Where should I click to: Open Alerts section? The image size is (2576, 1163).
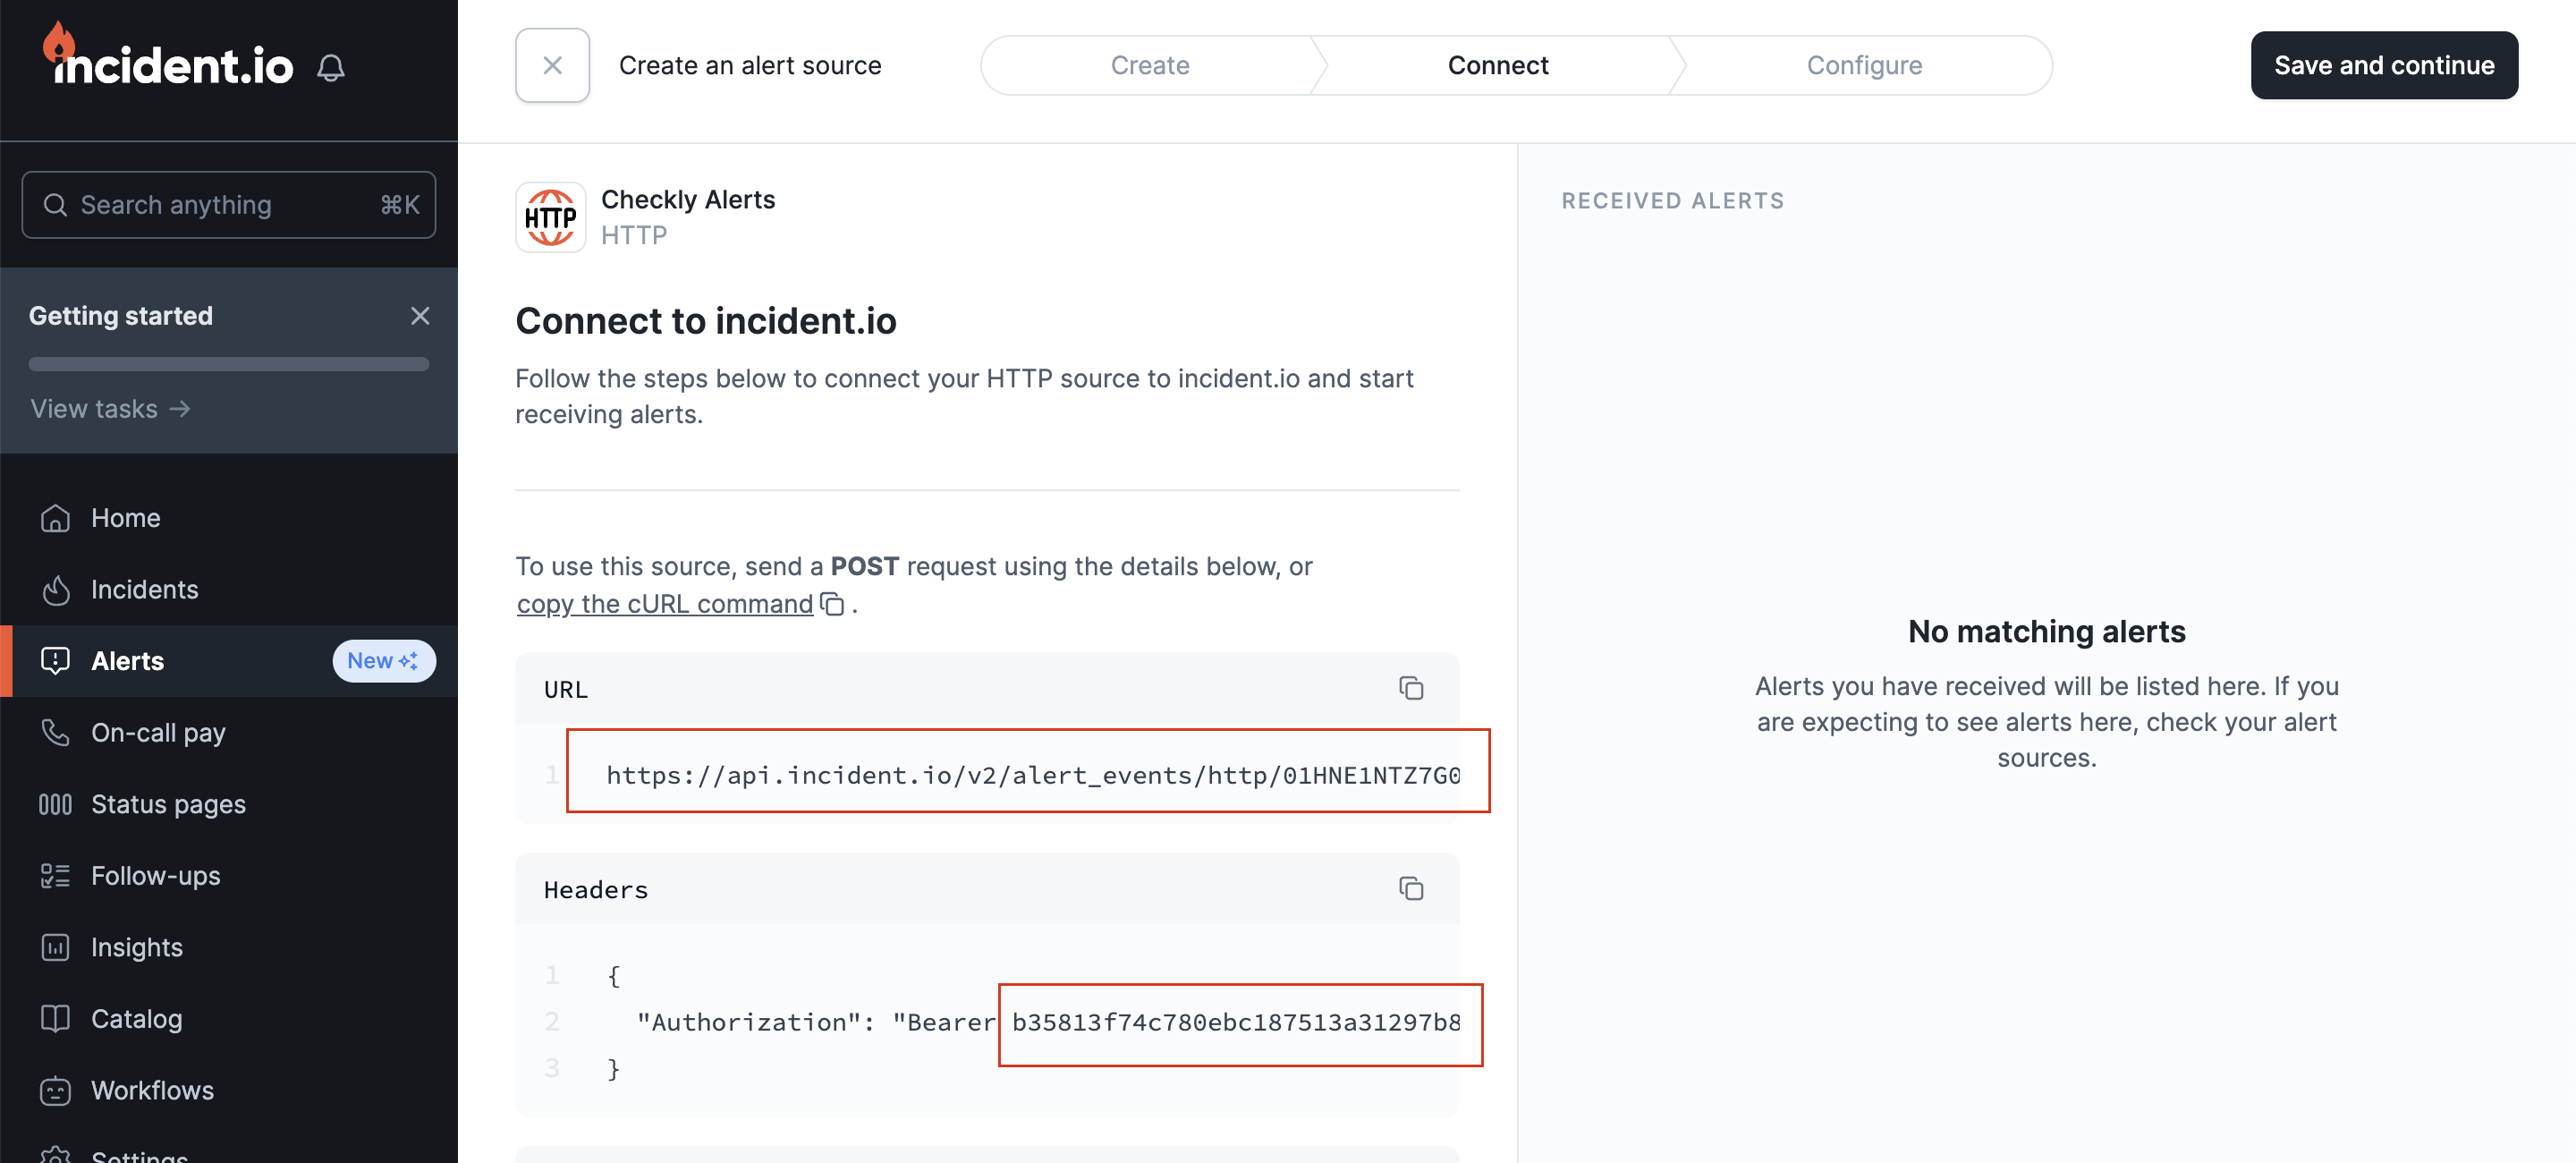[x=228, y=661]
